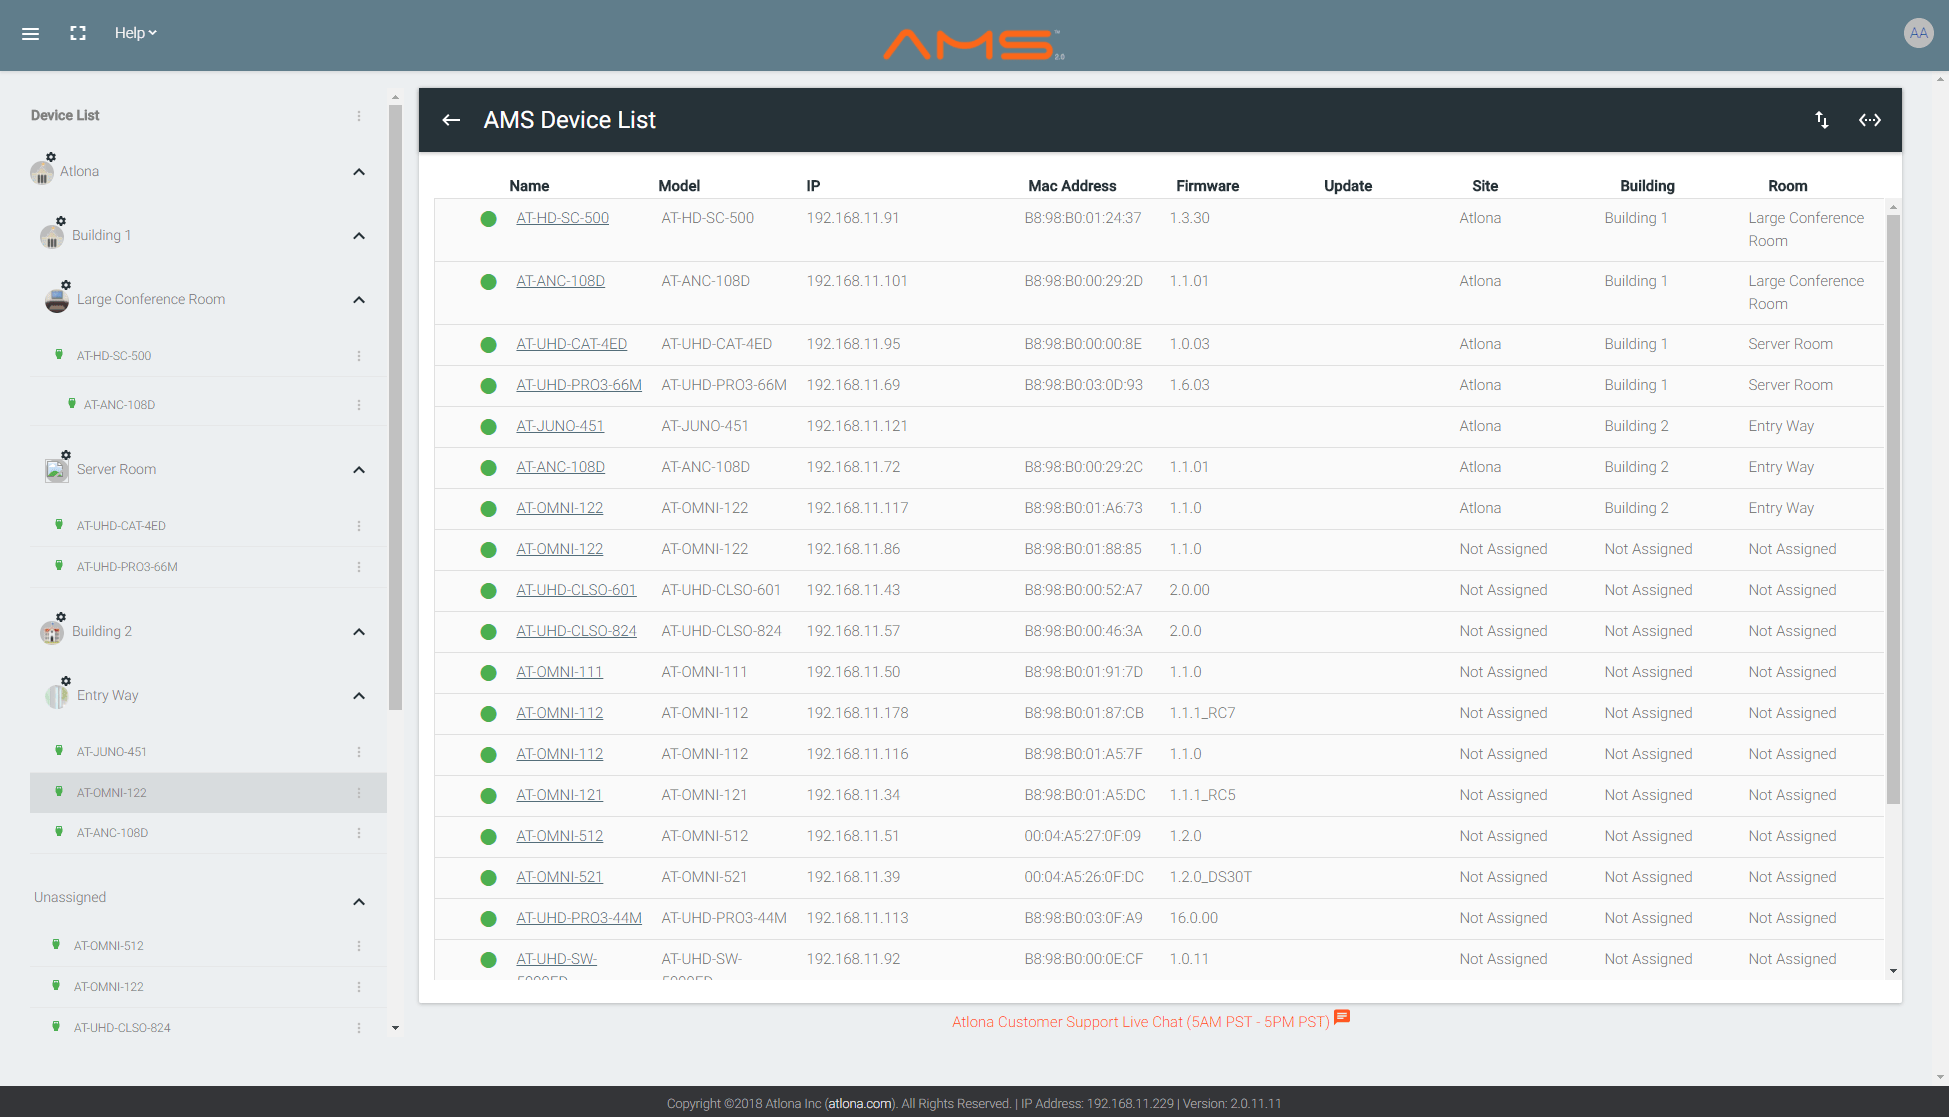Screen dimensions: 1949x1117
Task: Click the Device List panel options dots
Action: [359, 116]
